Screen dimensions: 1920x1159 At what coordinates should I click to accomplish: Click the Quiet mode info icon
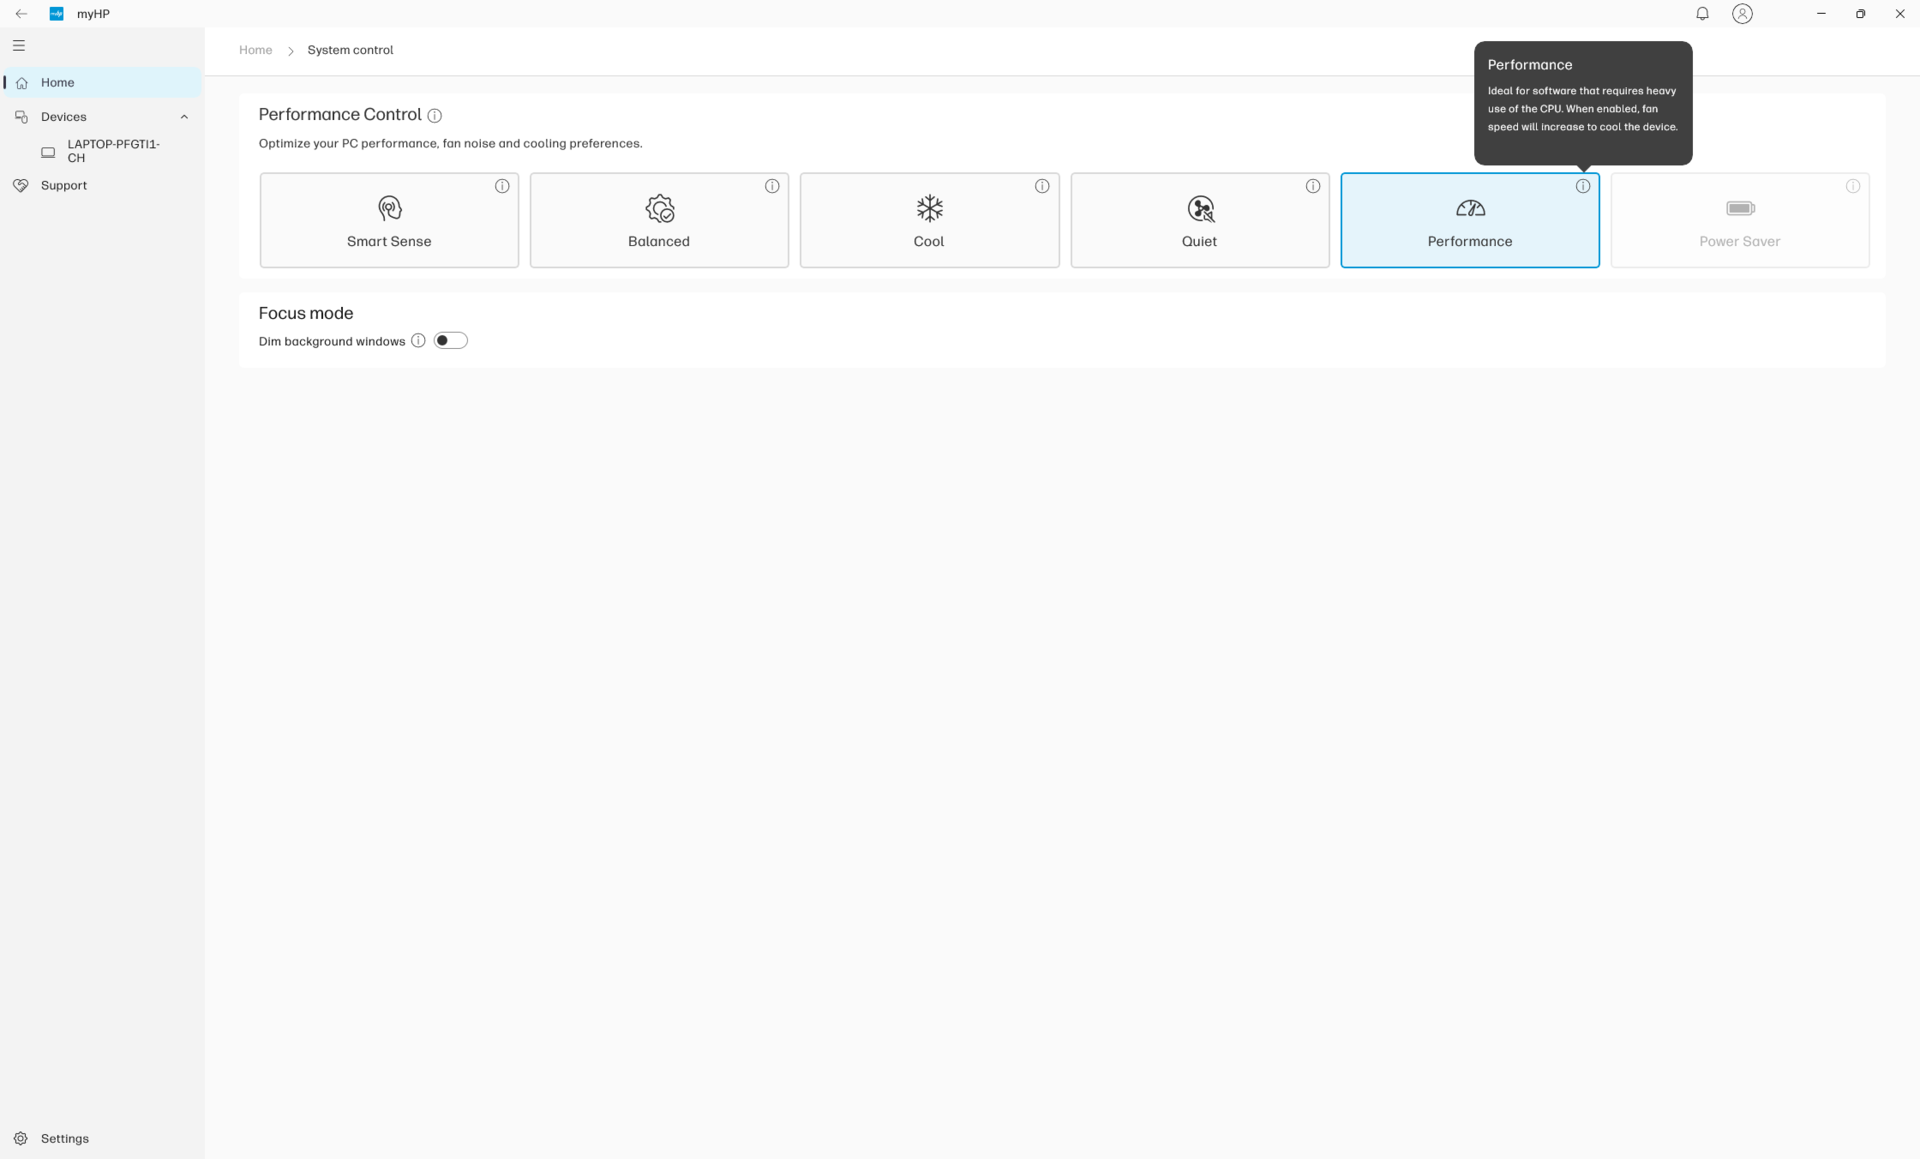pyautogui.click(x=1313, y=186)
